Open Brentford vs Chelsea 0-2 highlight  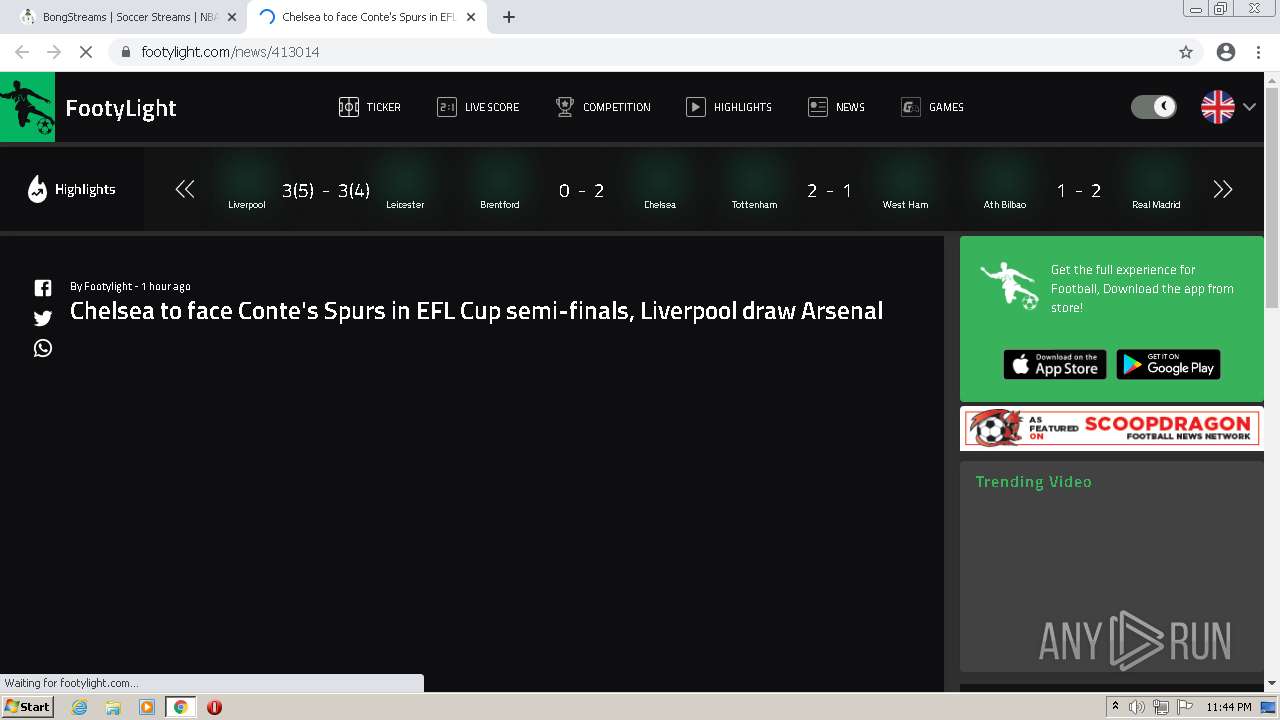click(x=581, y=190)
